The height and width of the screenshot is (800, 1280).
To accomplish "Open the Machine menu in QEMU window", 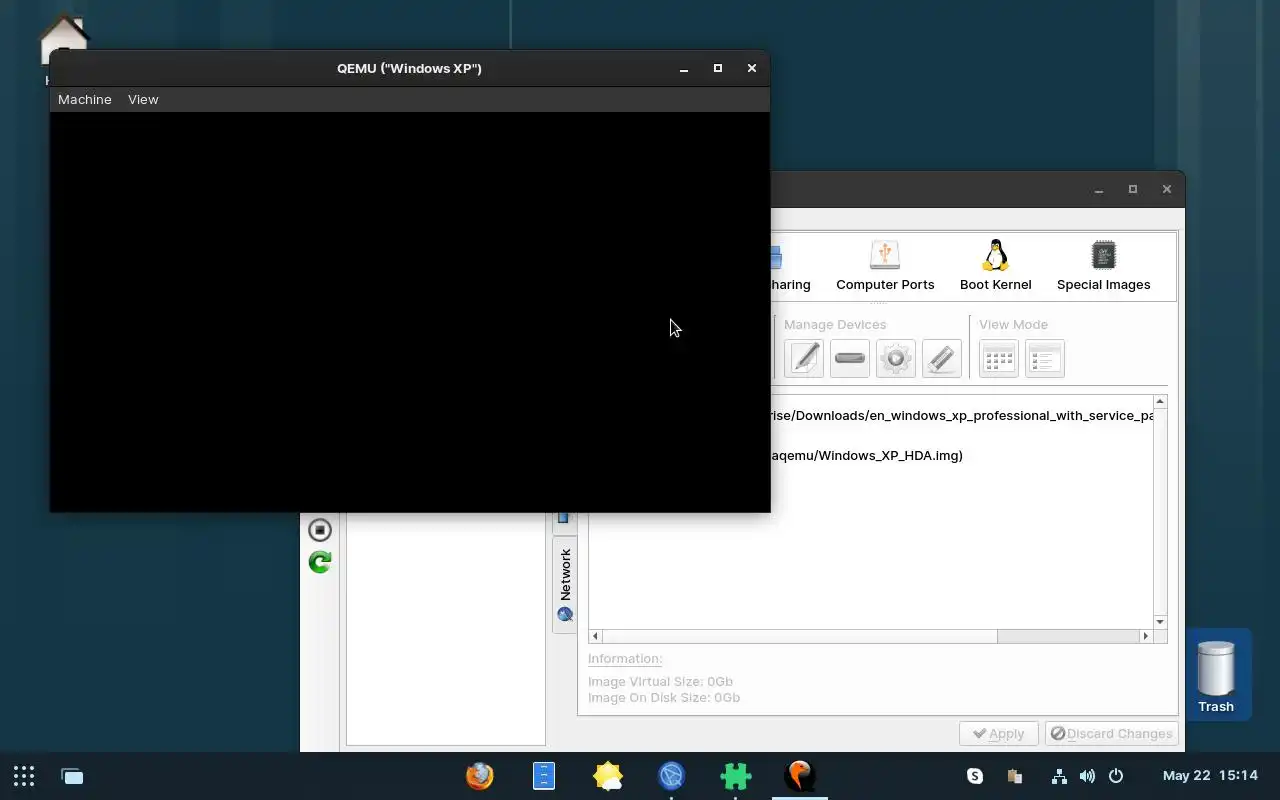I will [x=85, y=99].
